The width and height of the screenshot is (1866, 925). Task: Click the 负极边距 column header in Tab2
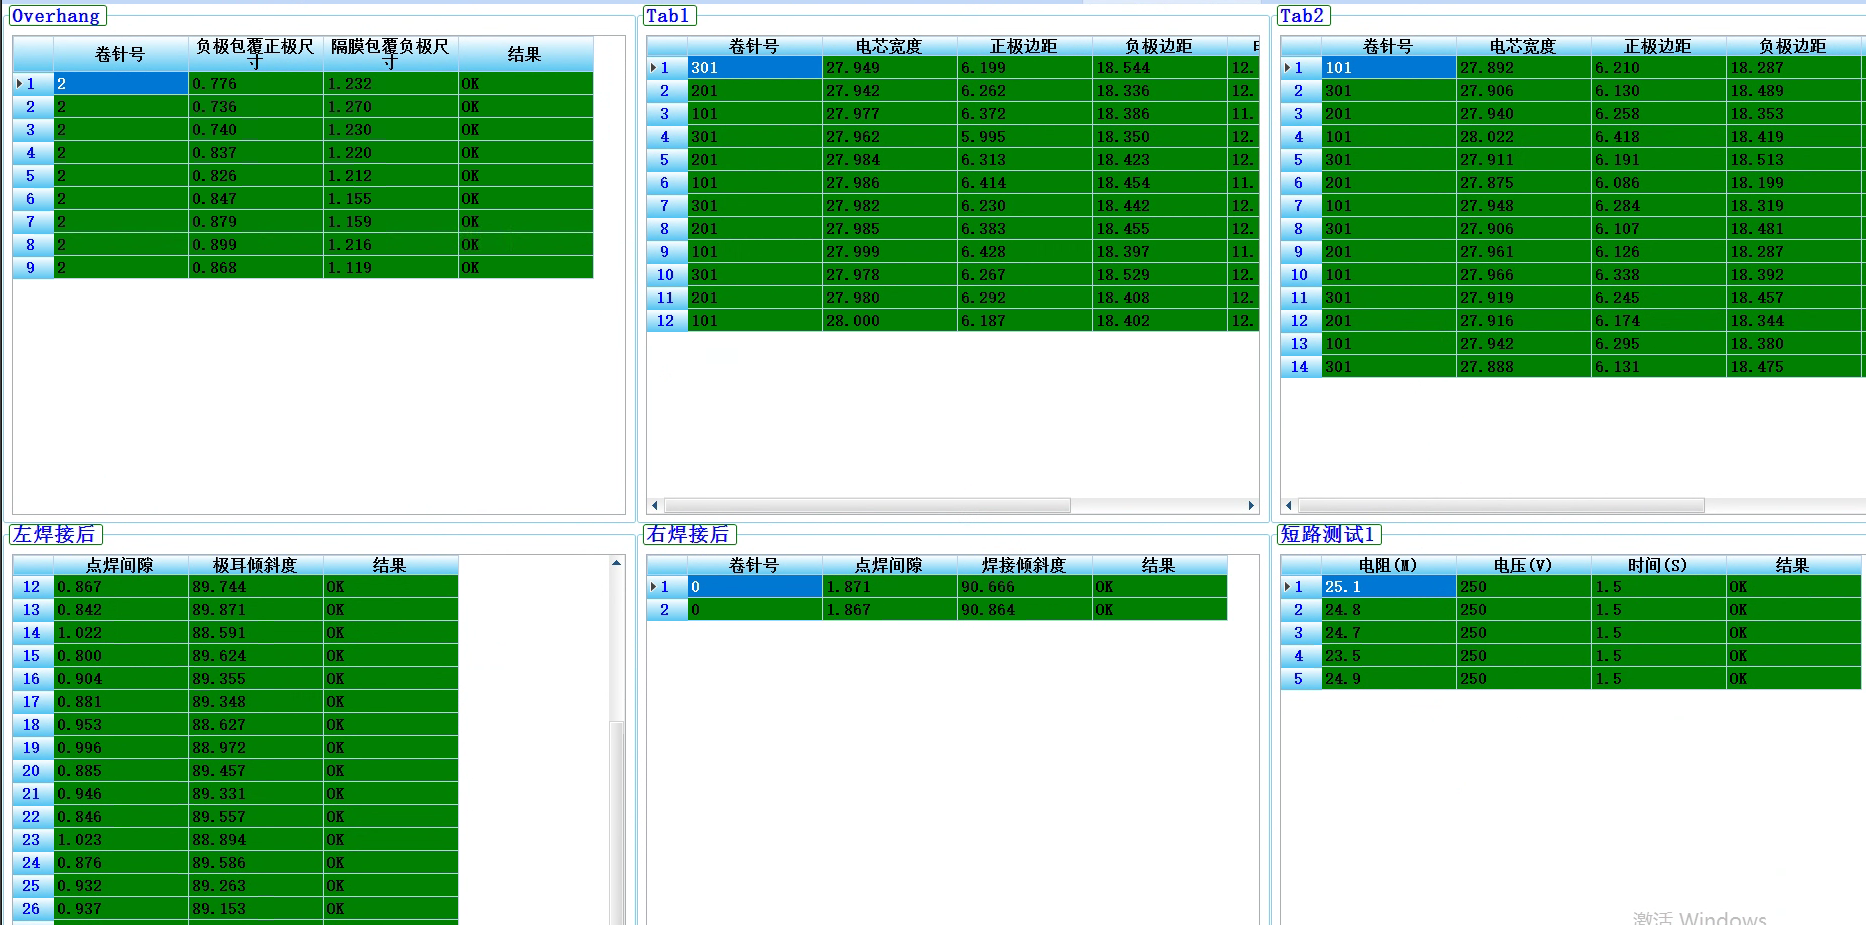[x=1794, y=46]
